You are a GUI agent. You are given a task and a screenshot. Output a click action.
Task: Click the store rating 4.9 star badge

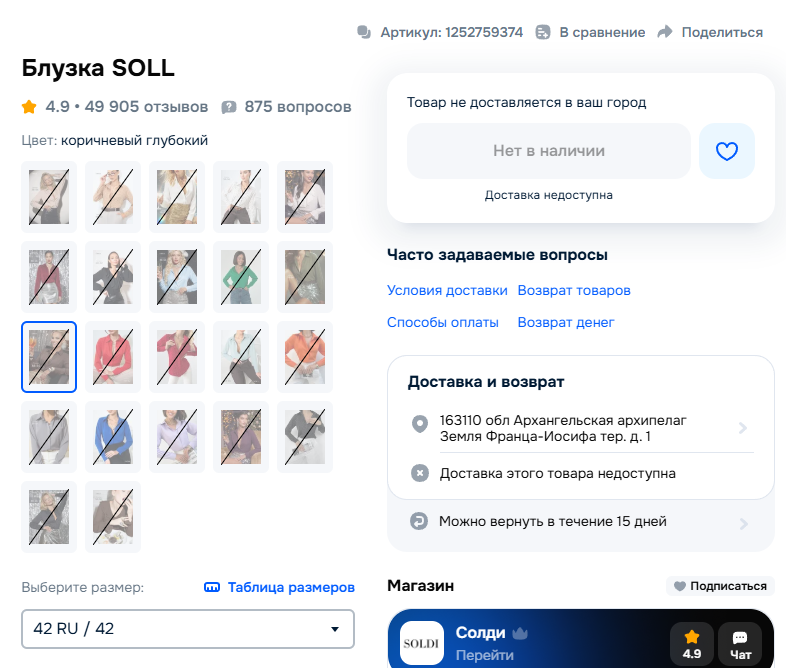tap(692, 644)
